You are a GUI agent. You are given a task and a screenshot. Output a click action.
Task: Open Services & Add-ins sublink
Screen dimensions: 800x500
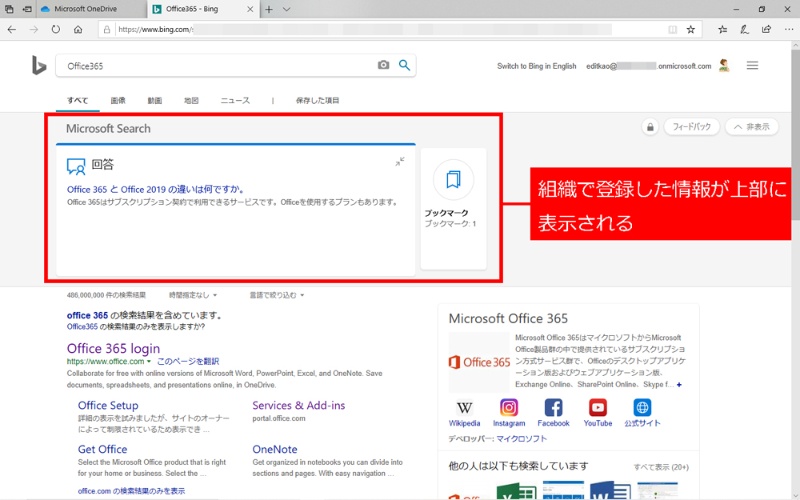[x=298, y=406]
